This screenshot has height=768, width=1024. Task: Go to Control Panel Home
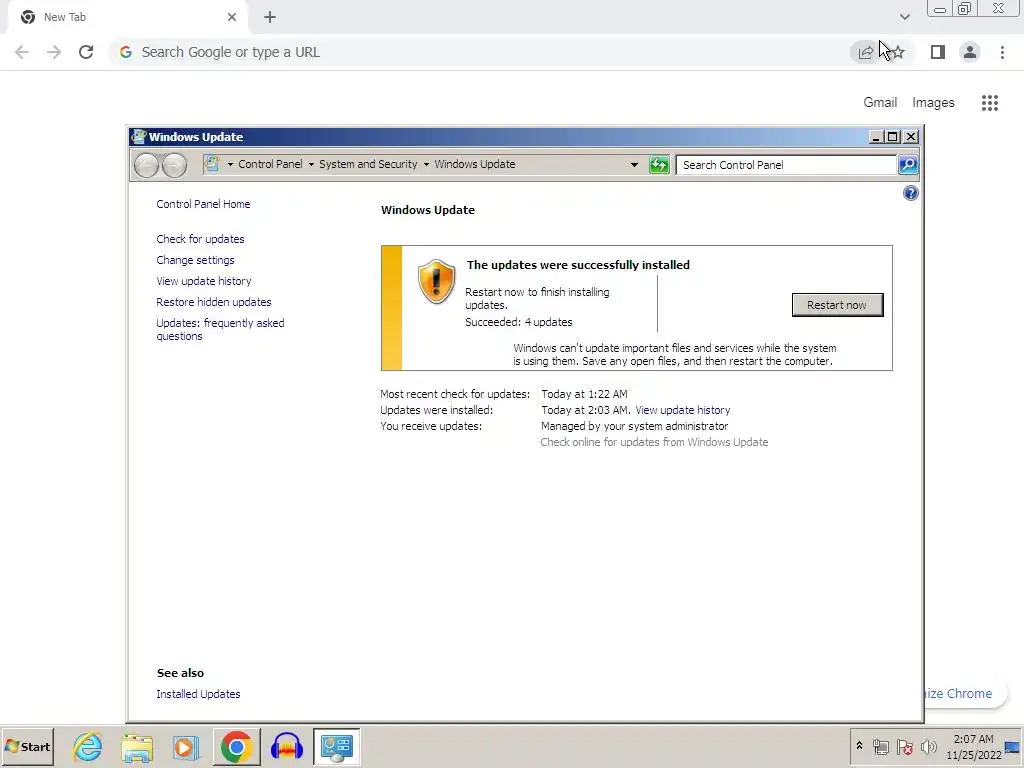203,204
